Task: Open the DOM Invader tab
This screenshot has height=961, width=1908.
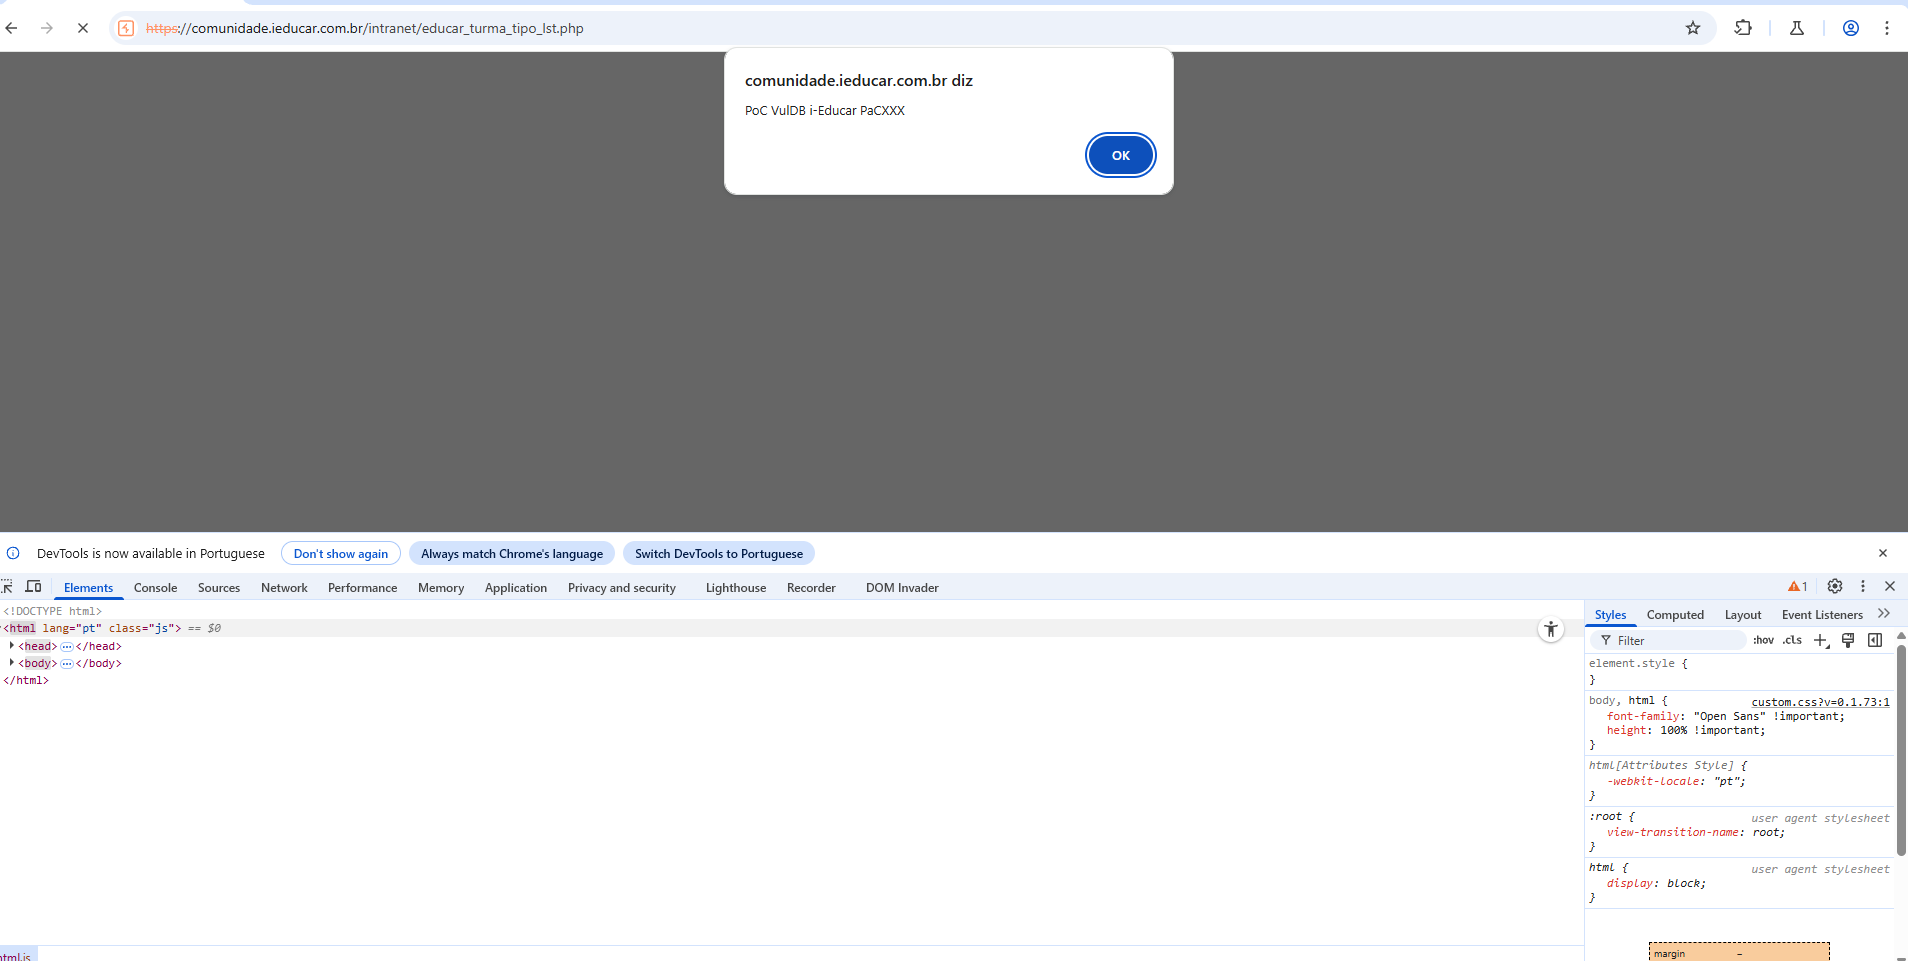Action: (x=902, y=588)
